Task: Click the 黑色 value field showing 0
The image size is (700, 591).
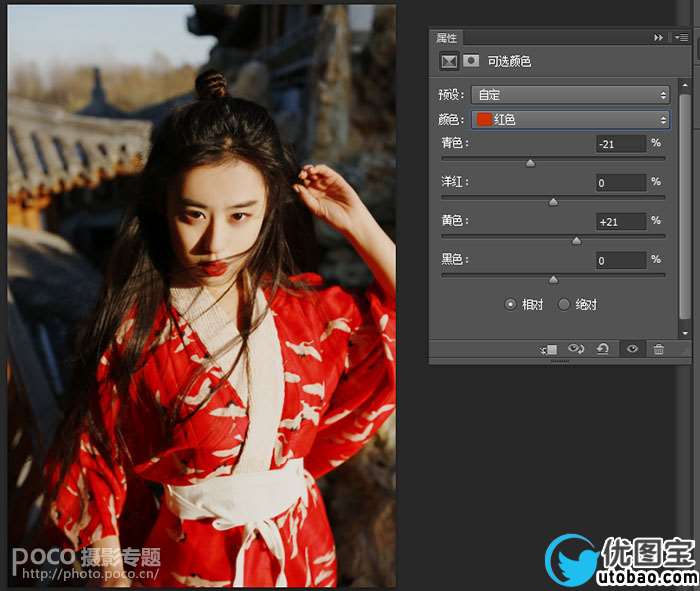Action: pyautogui.click(x=621, y=261)
